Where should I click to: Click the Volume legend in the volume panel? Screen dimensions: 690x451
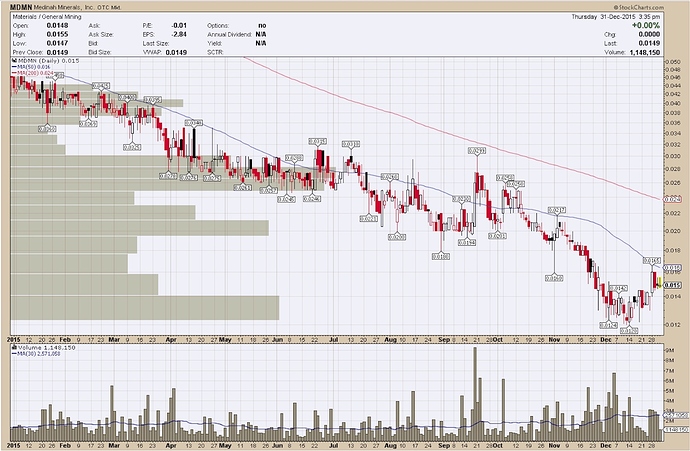point(44,348)
